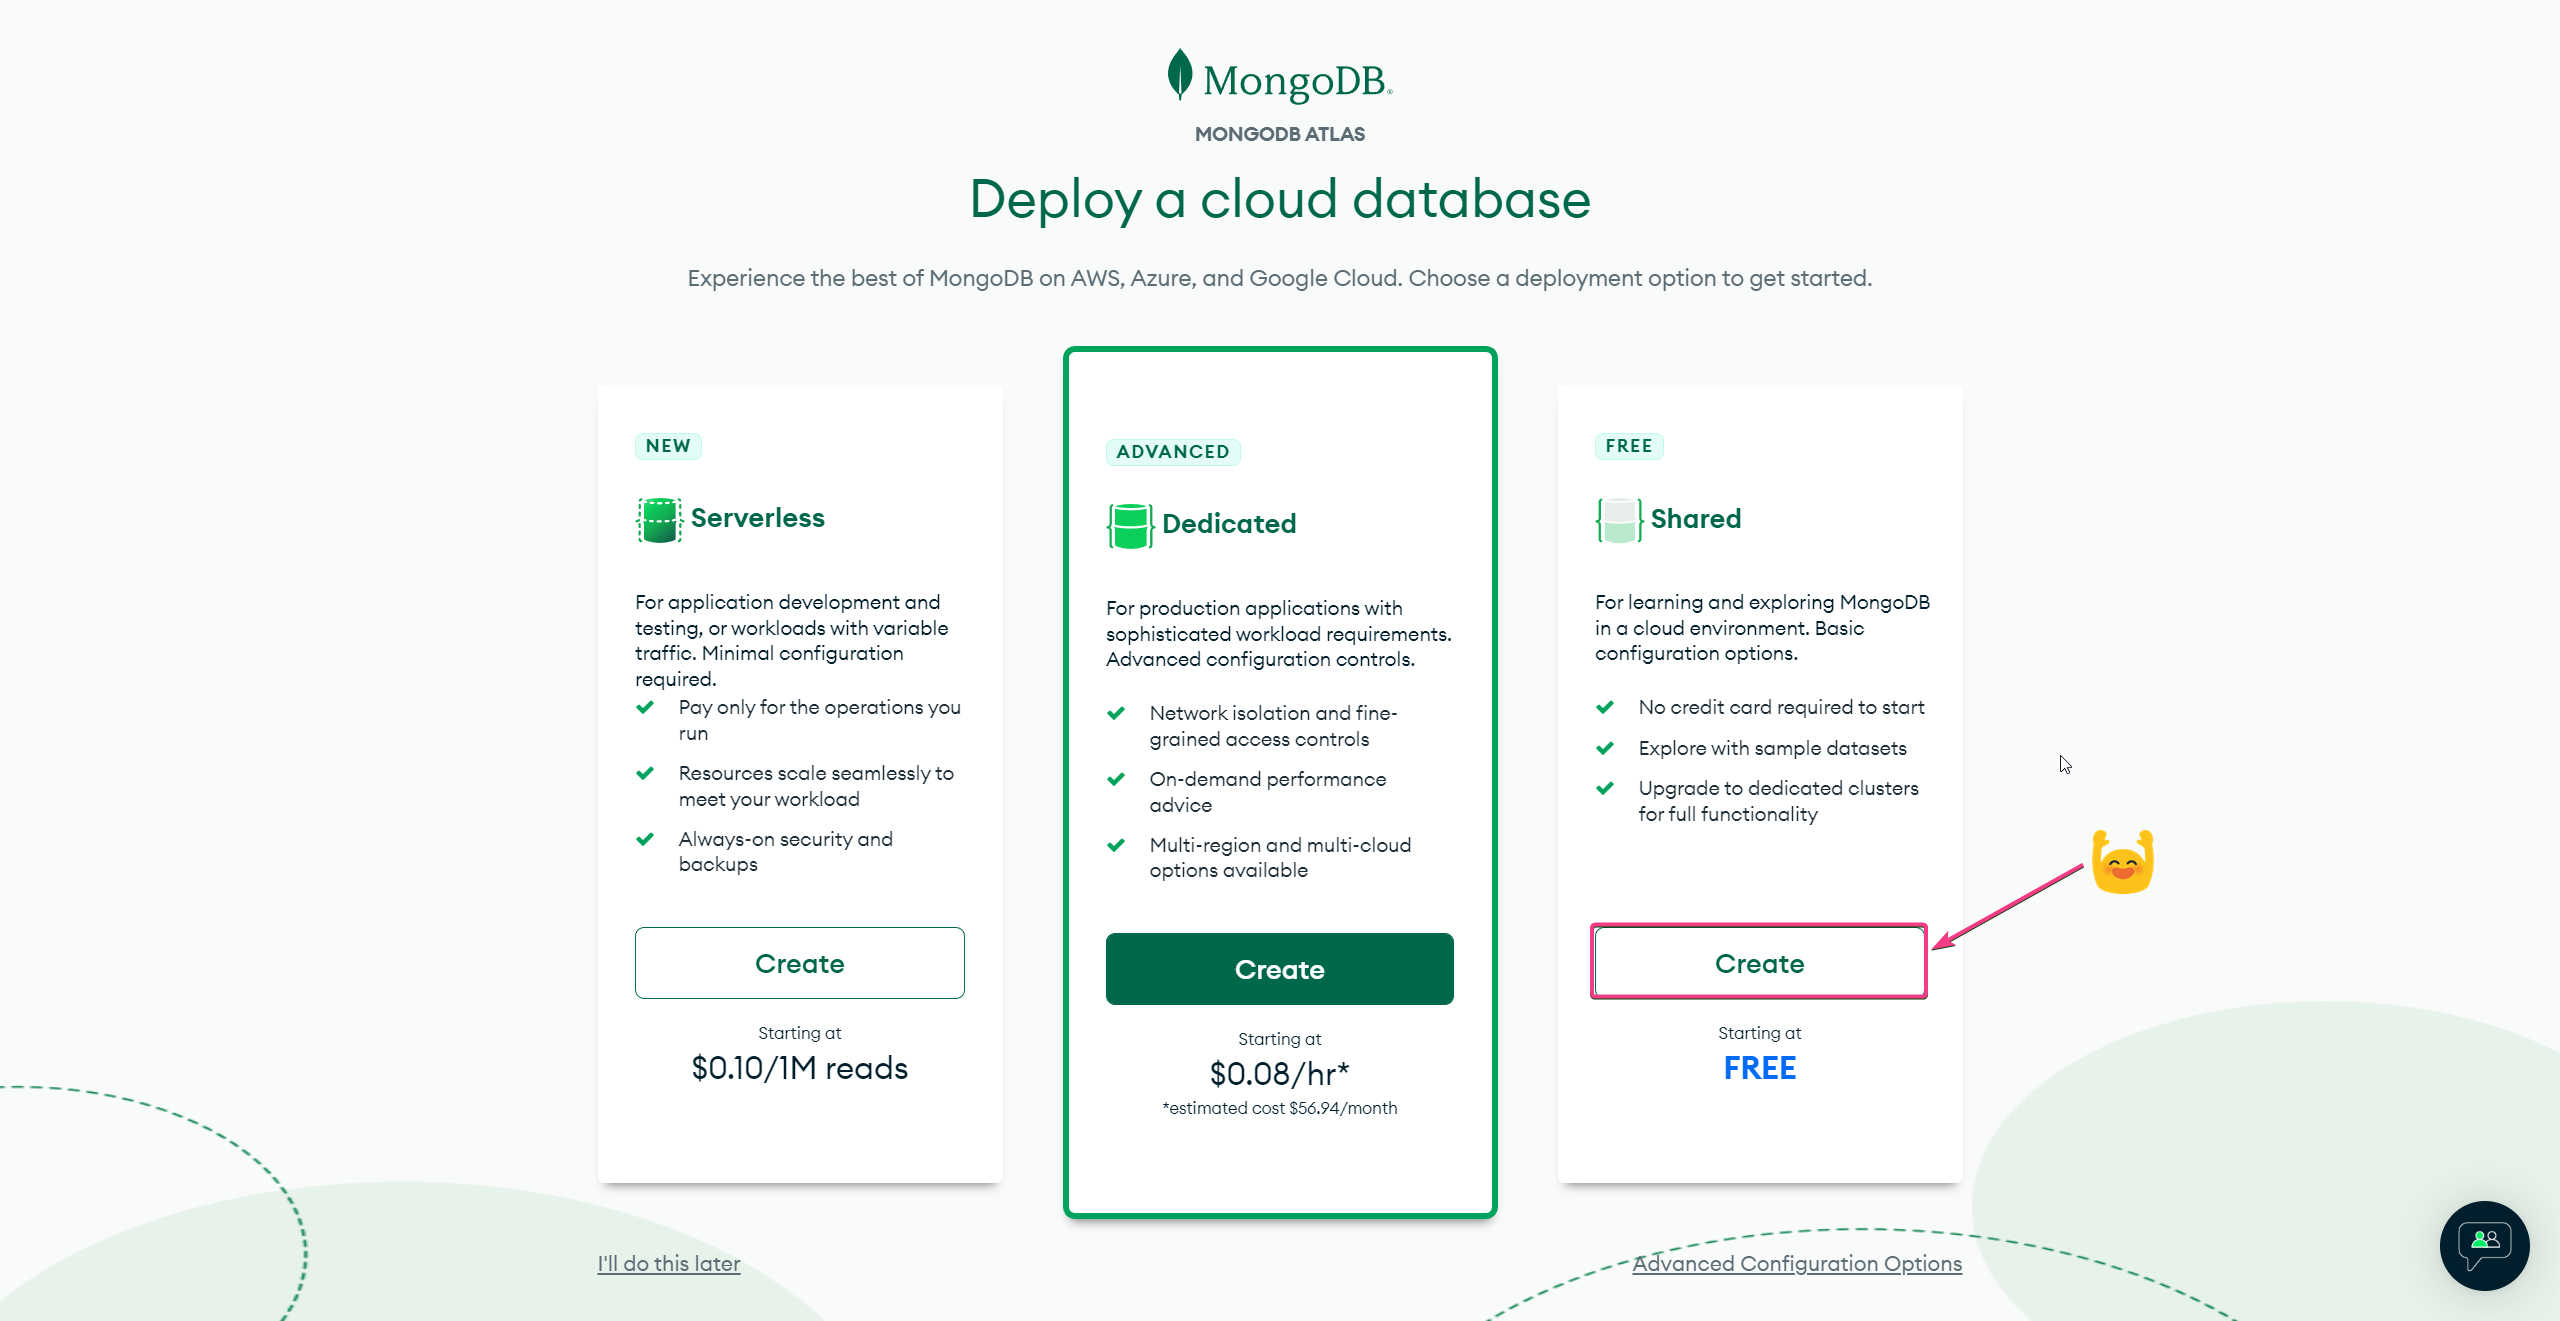Click Shared description 'For learning and exploring'

[1762, 628]
